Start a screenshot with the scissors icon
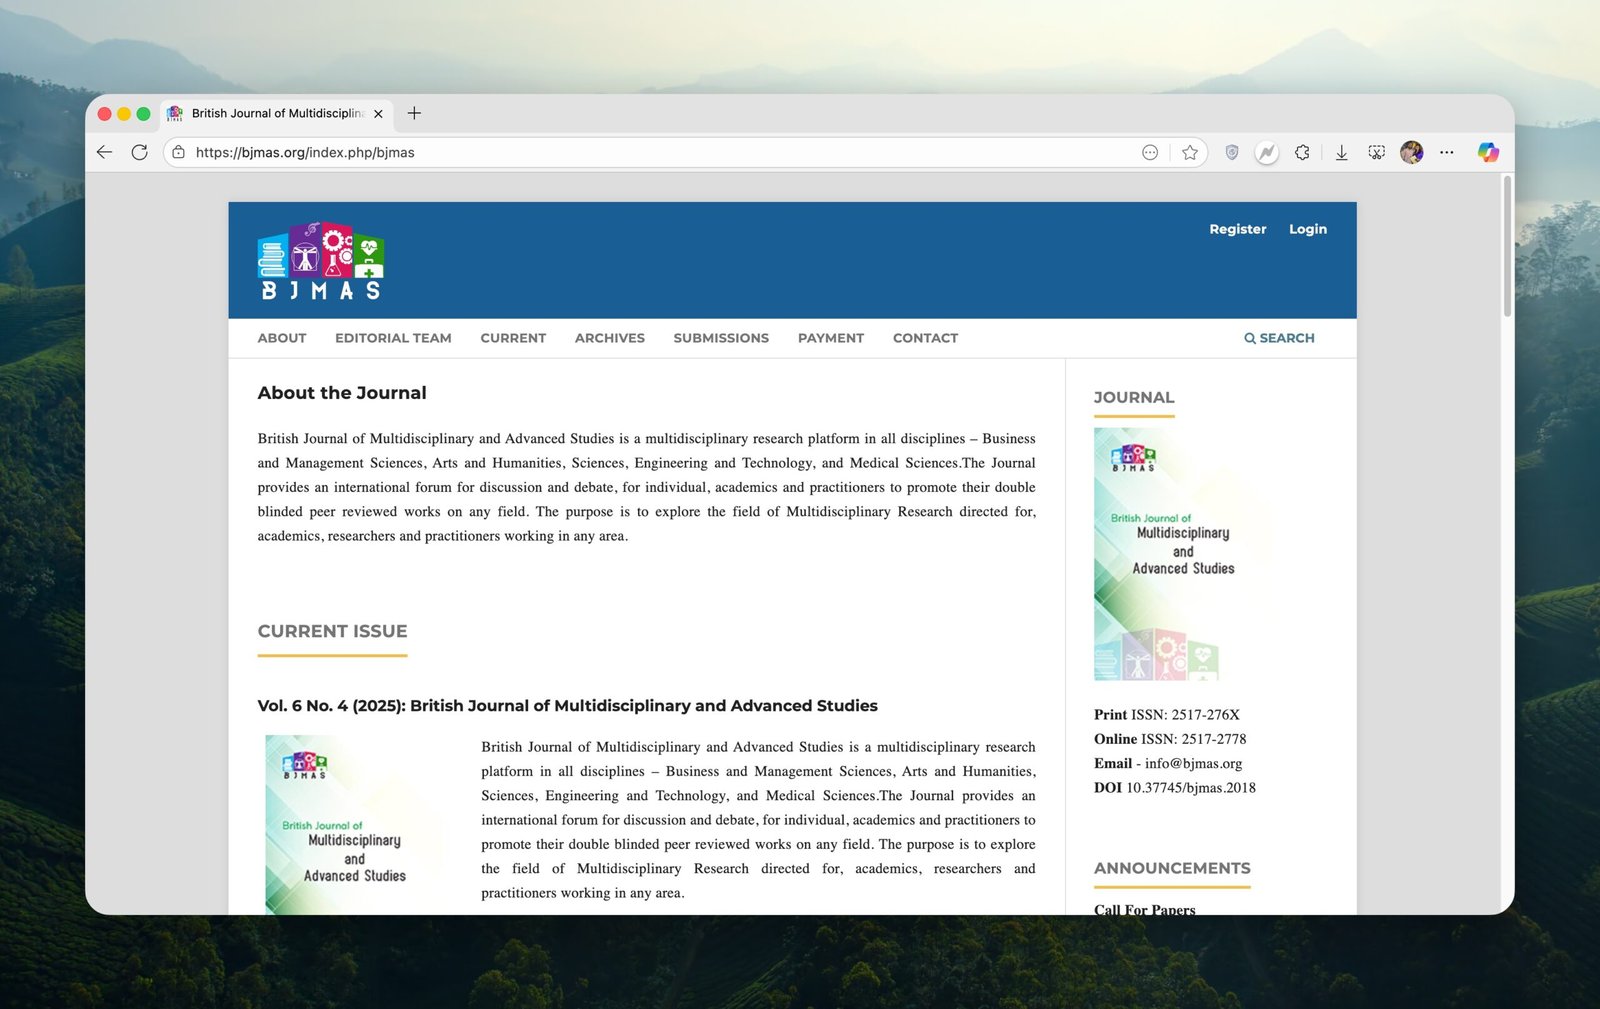The width and height of the screenshot is (1600, 1009). pos(1376,152)
